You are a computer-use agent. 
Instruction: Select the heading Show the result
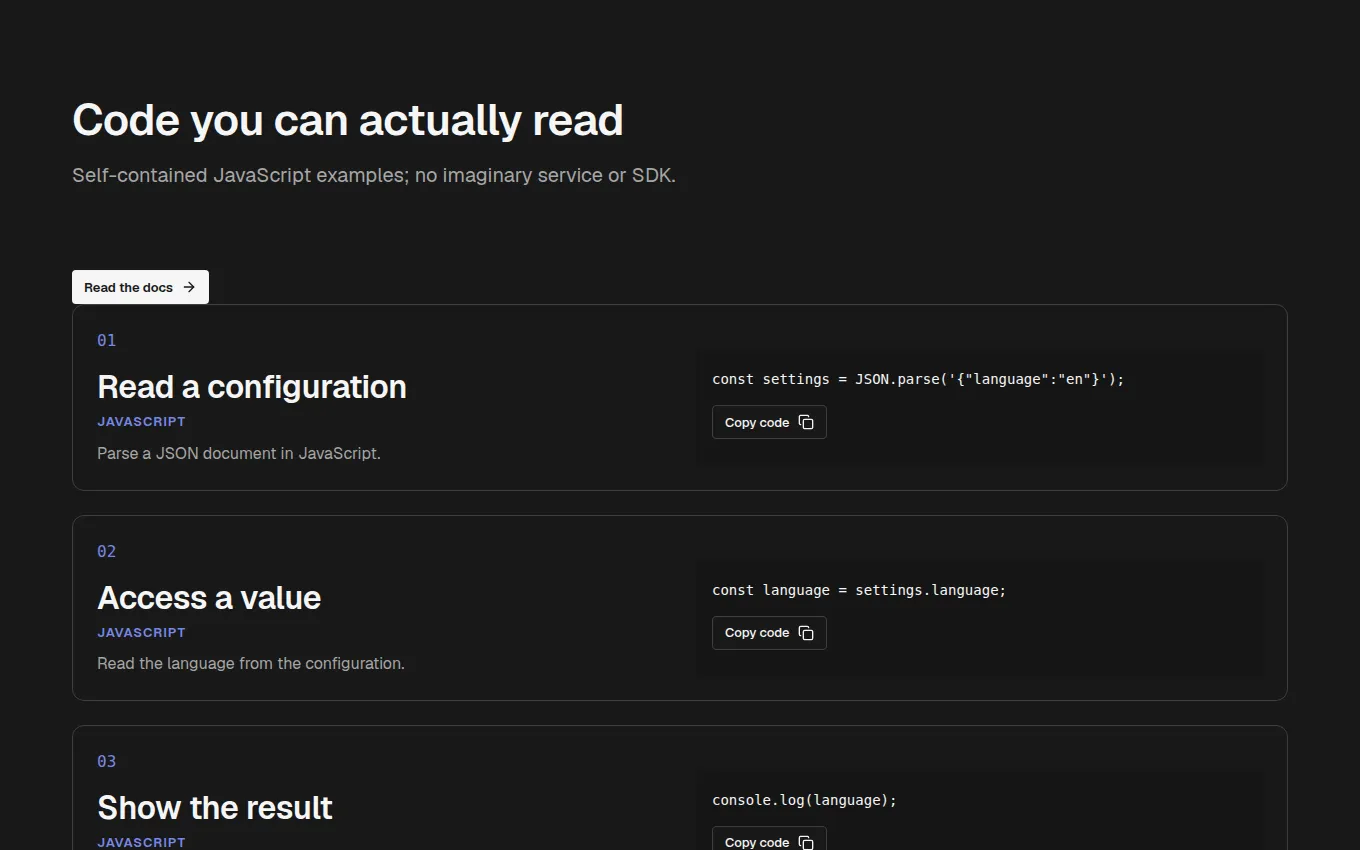point(215,808)
